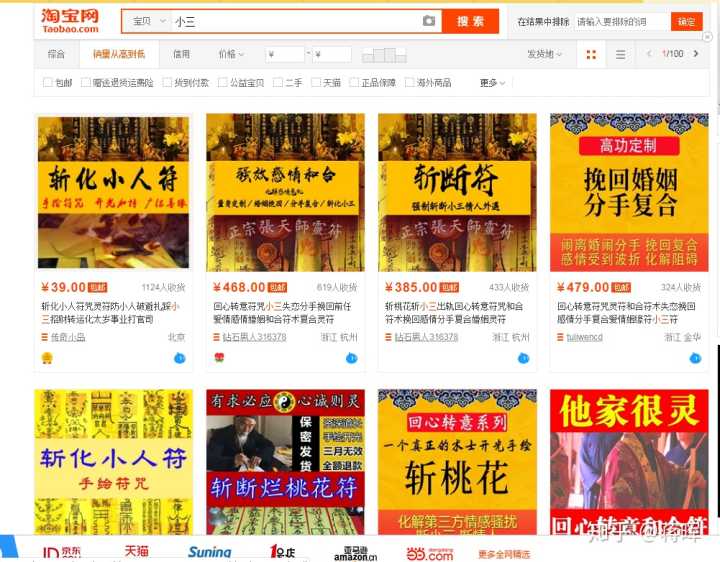This screenshot has height=562, width=720.
Task: Focus the 请输入要排除的词 input field
Action: [x=620, y=22]
